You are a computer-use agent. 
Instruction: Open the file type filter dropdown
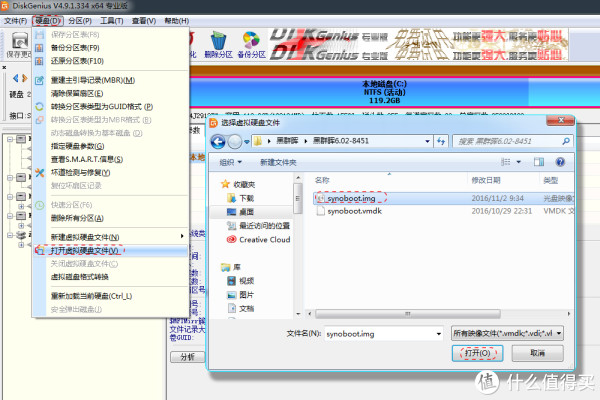559,333
